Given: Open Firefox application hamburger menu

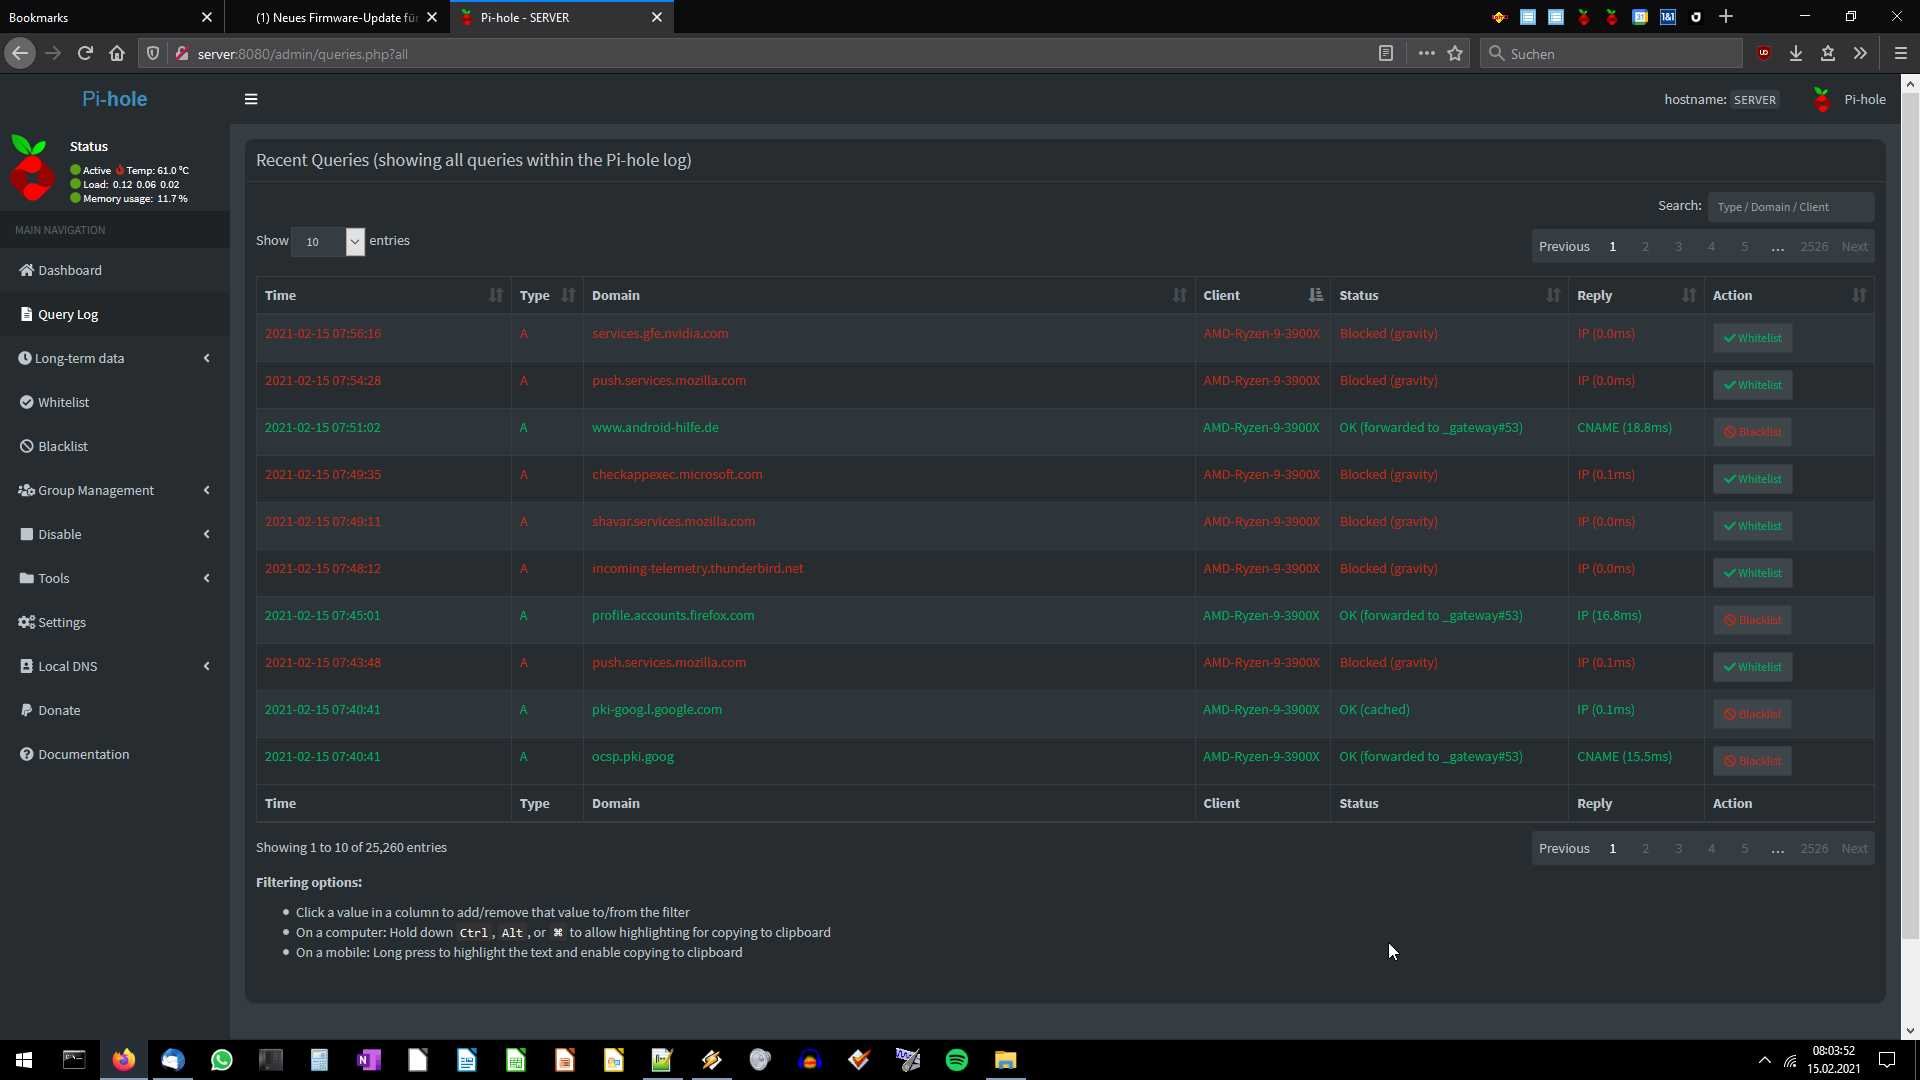Looking at the screenshot, I should click(x=1901, y=53).
